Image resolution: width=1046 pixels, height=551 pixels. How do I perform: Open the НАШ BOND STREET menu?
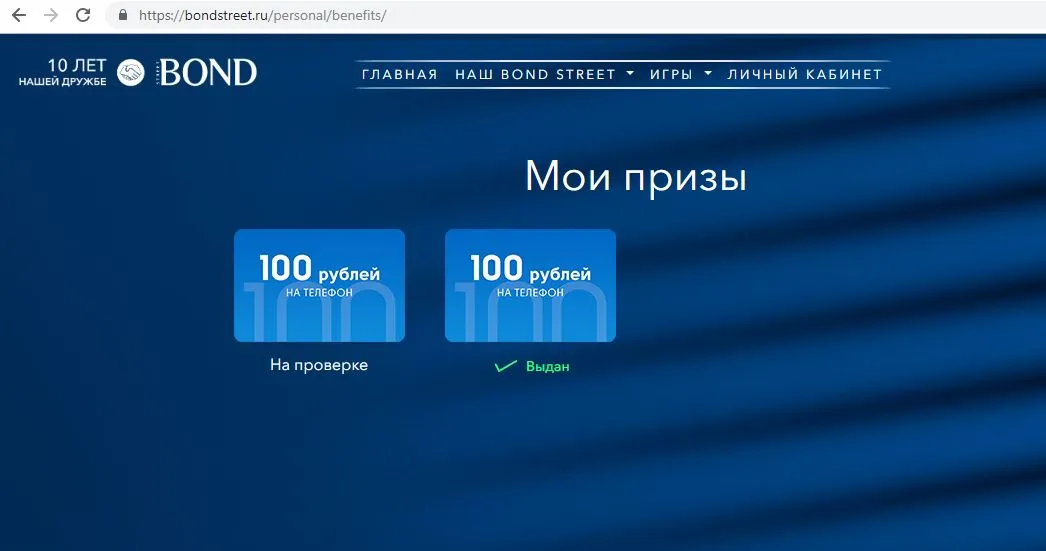[535, 75]
